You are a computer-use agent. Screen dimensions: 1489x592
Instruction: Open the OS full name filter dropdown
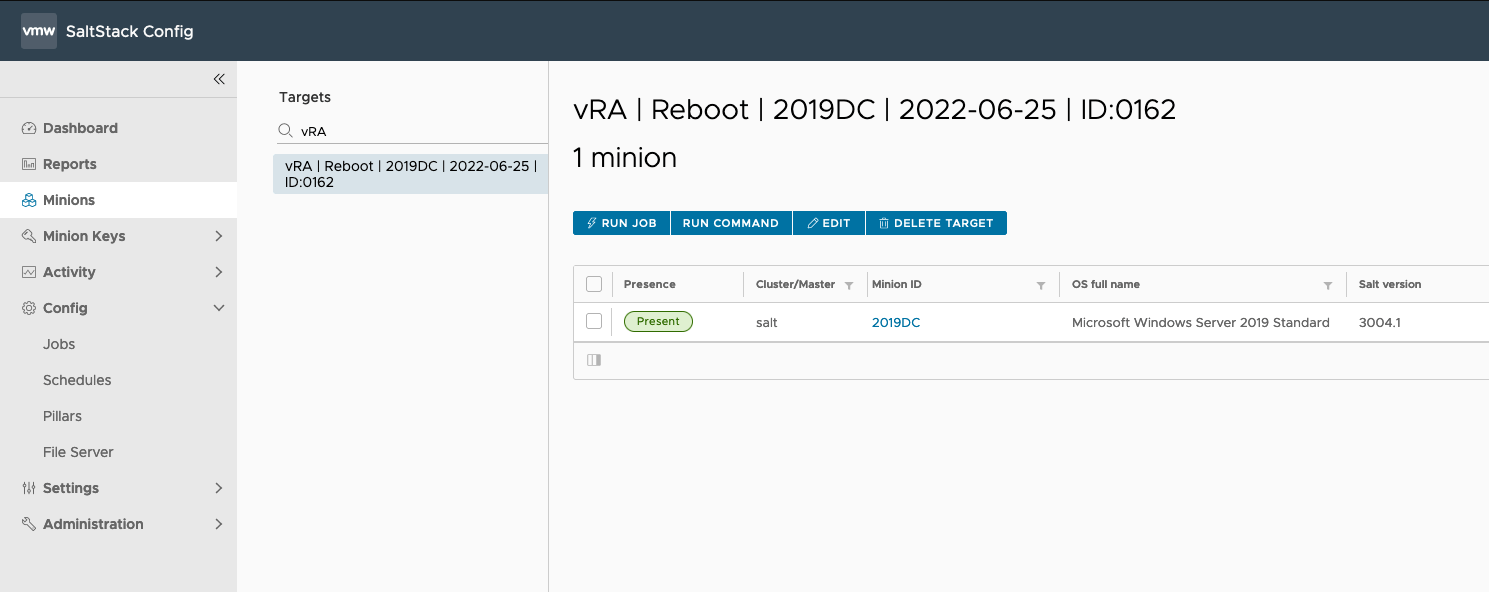click(1328, 284)
